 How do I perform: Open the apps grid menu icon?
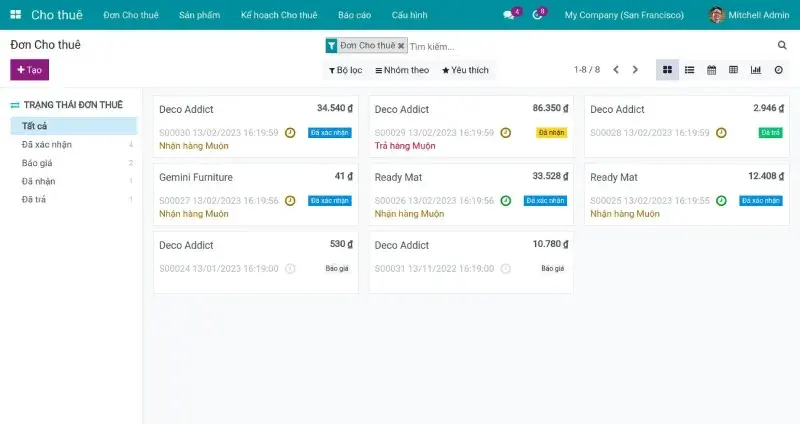15,15
